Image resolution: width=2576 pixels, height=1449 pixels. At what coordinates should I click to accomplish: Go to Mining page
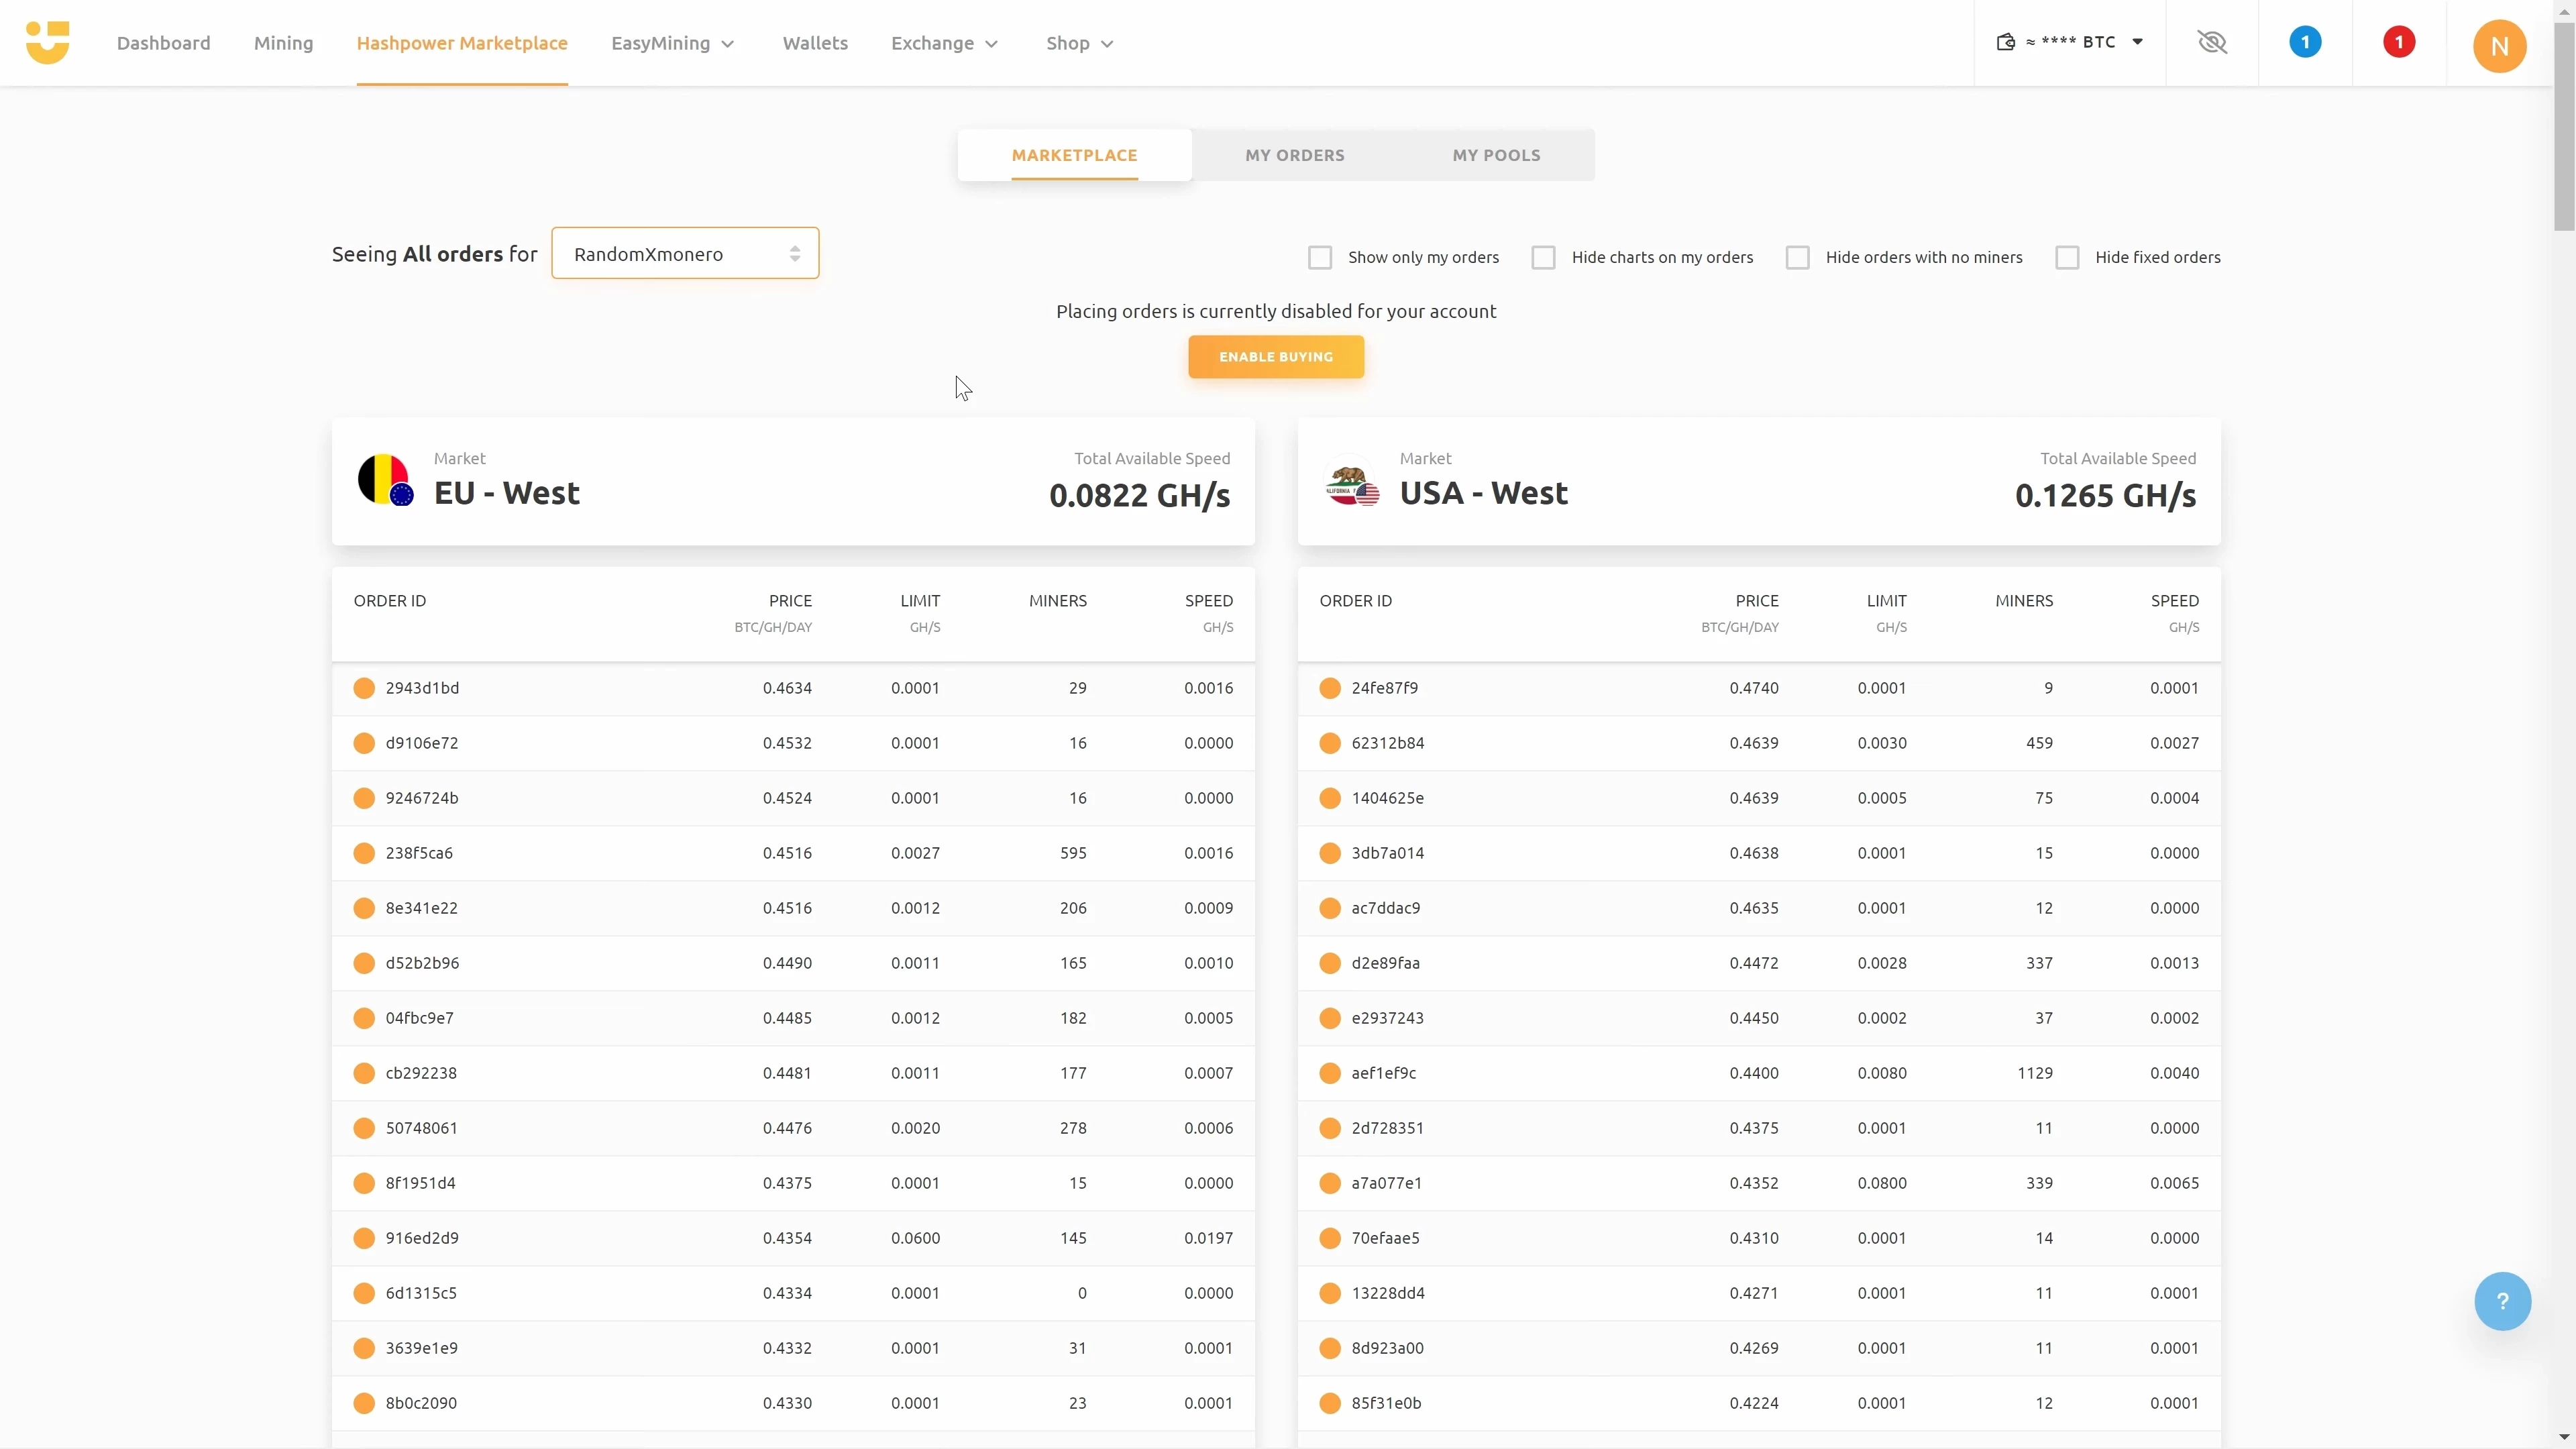tap(284, 43)
